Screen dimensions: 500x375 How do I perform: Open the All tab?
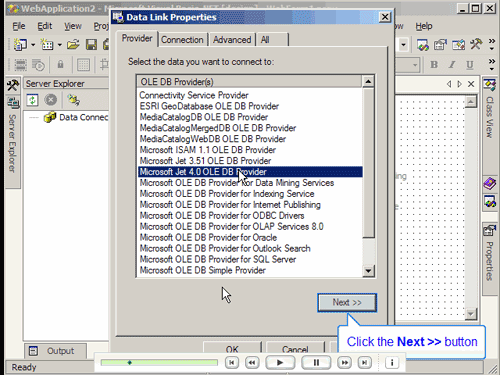(272, 40)
